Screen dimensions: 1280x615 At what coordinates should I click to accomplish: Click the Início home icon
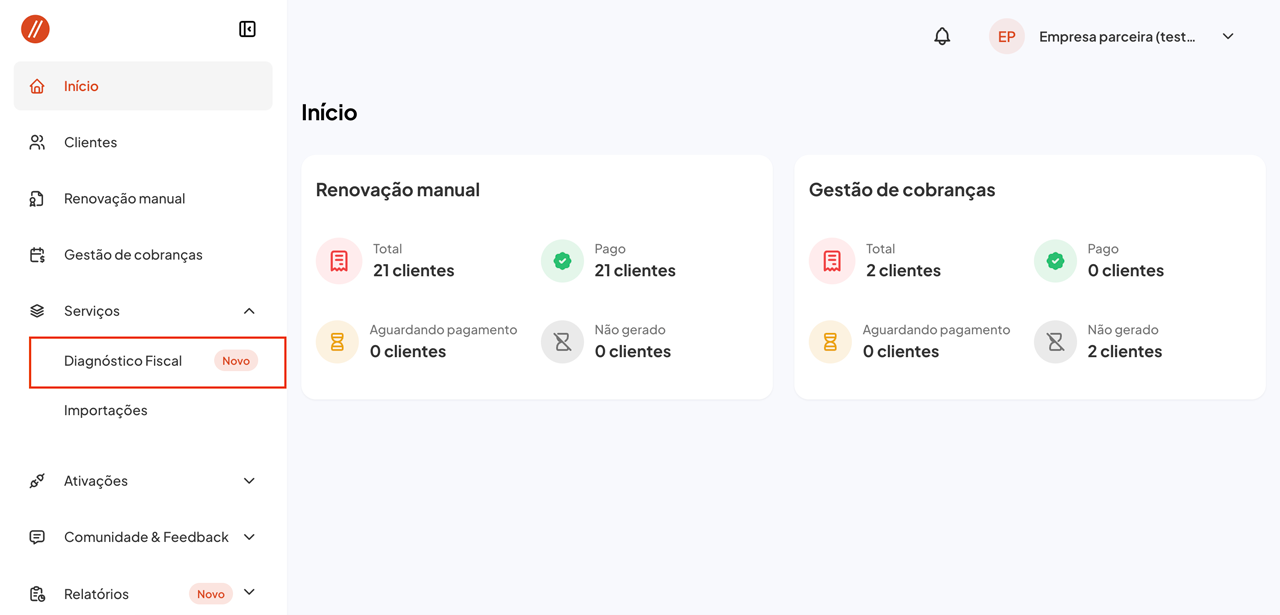(37, 86)
